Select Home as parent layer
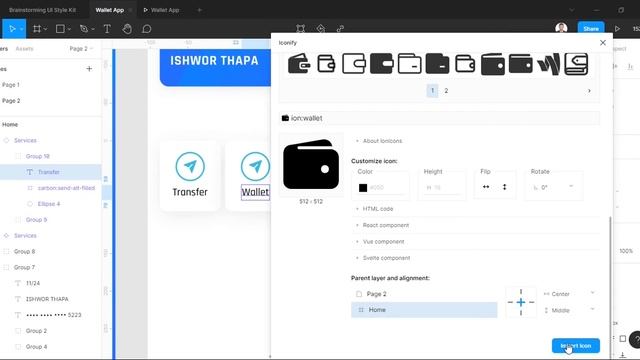The height and width of the screenshot is (360, 640). [424, 310]
